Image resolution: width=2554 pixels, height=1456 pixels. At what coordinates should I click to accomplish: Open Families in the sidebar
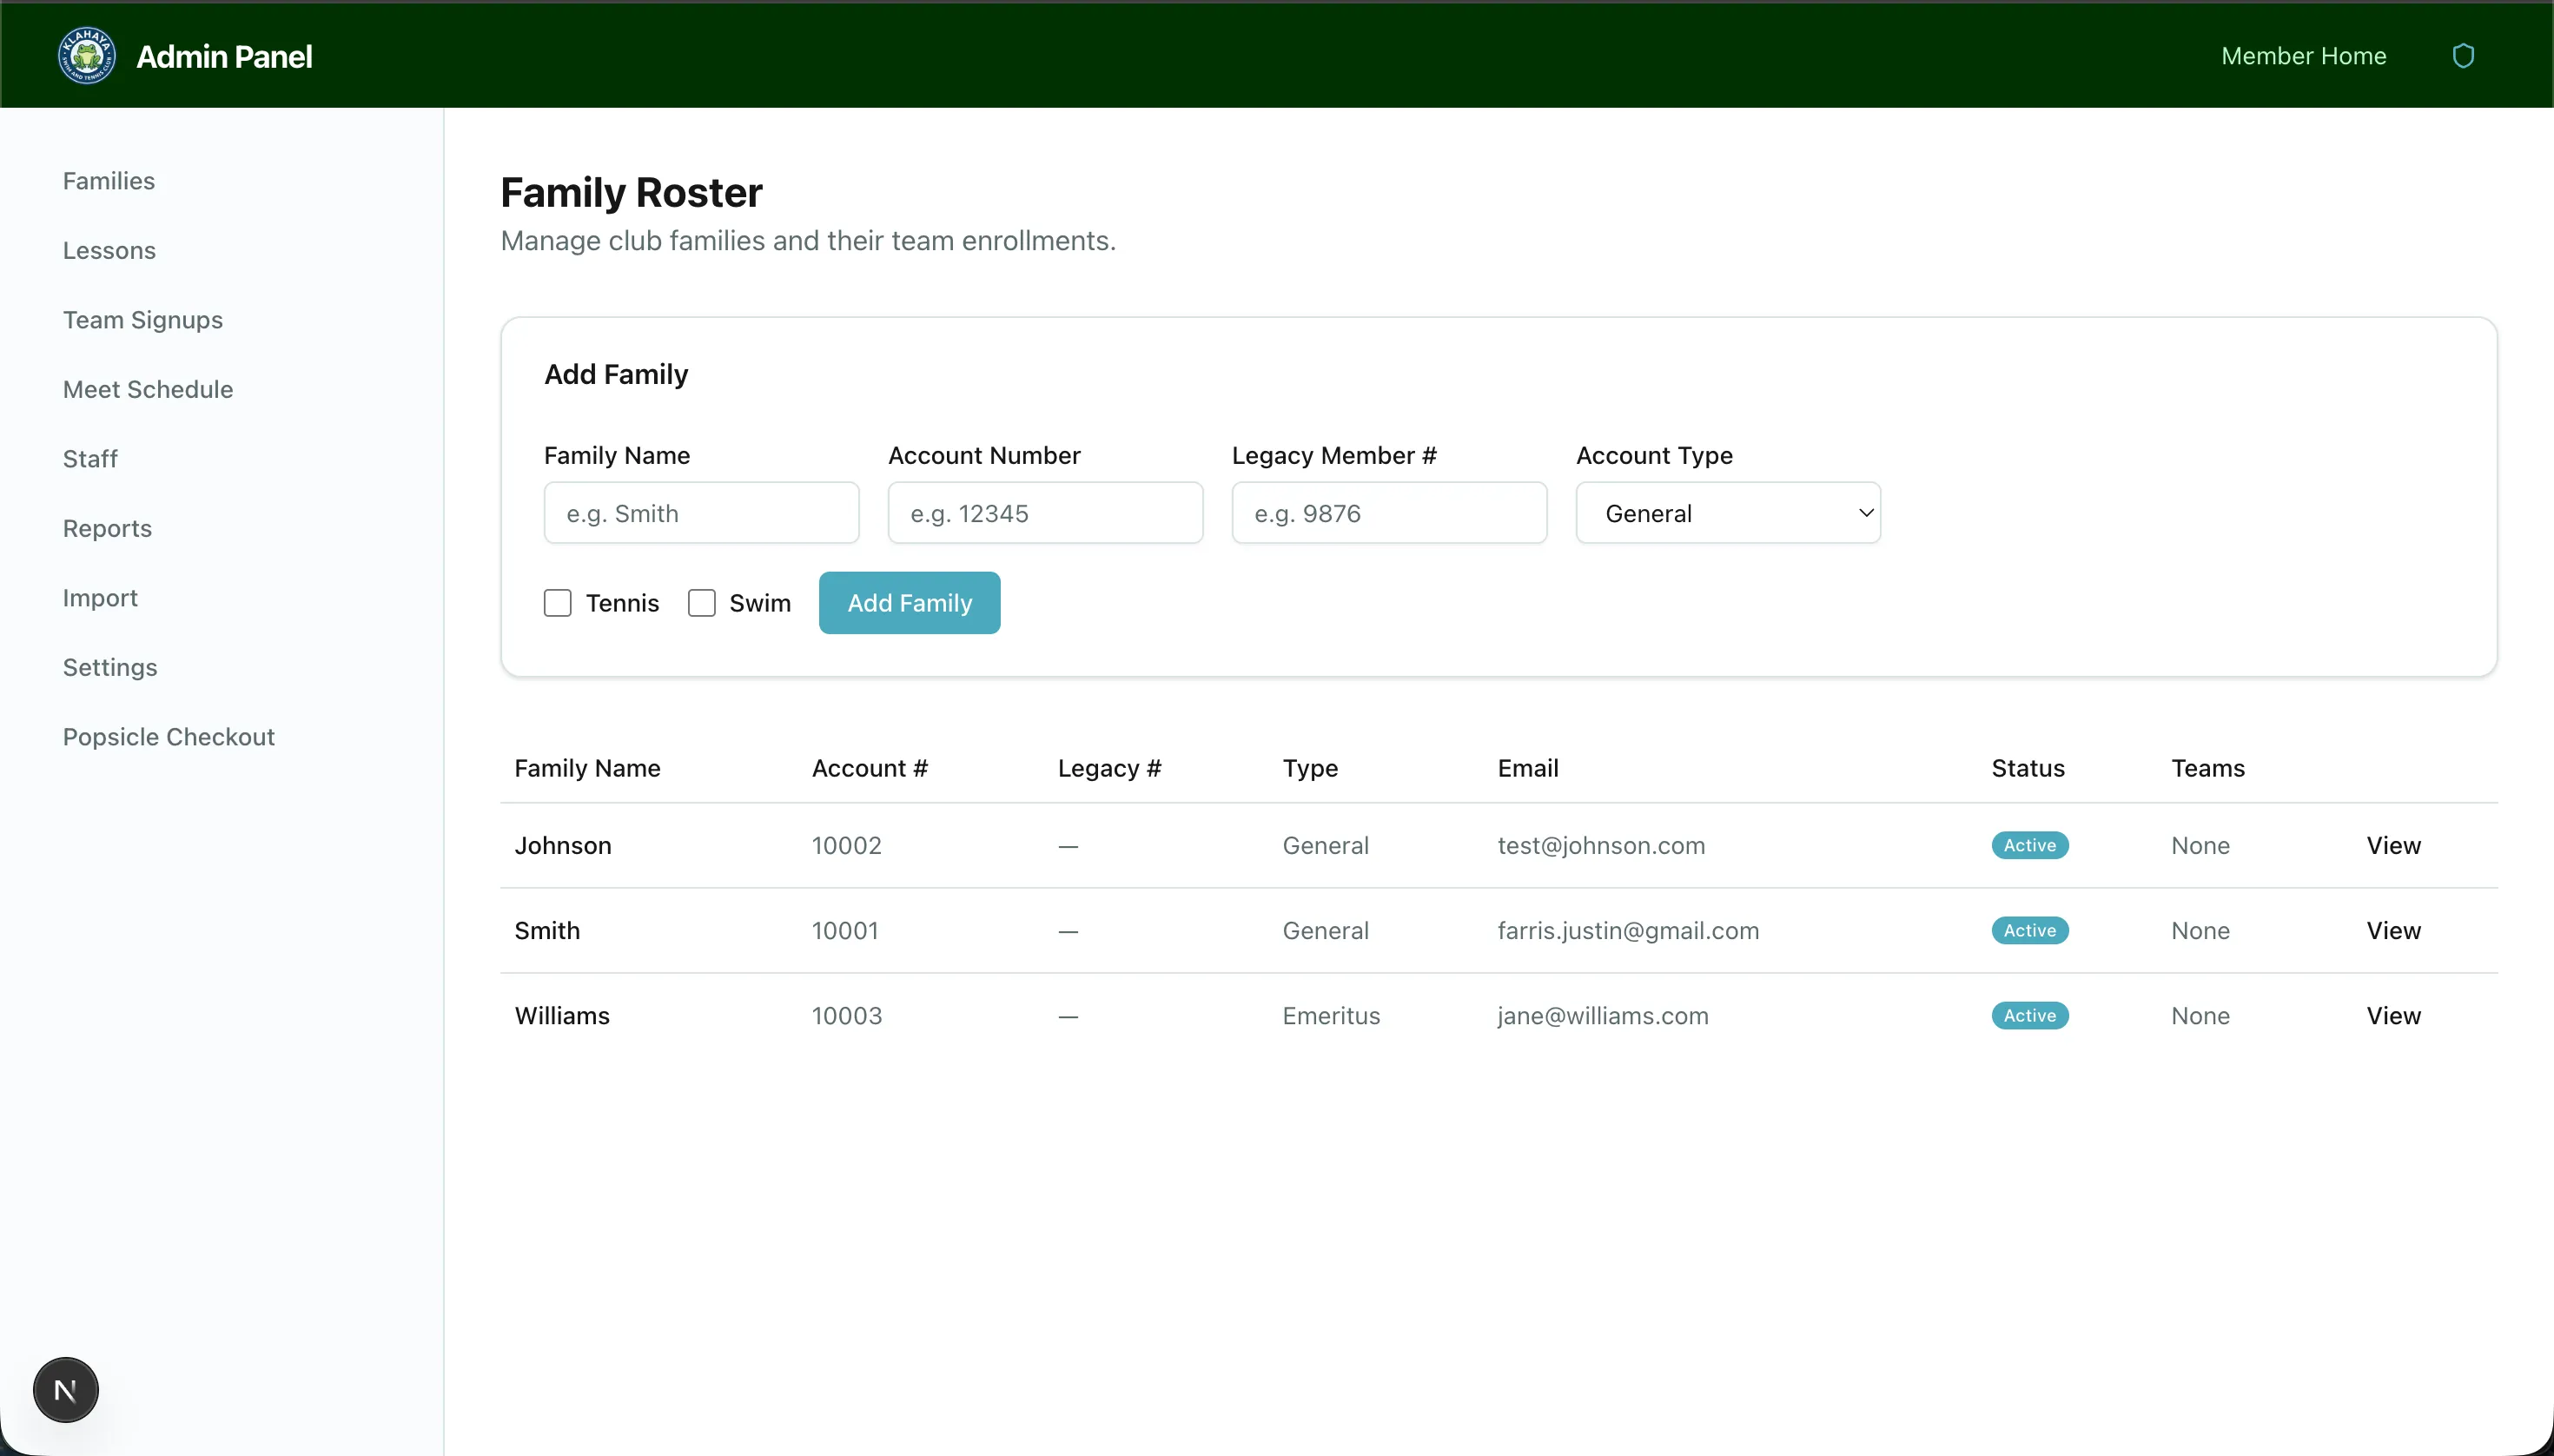[109, 180]
